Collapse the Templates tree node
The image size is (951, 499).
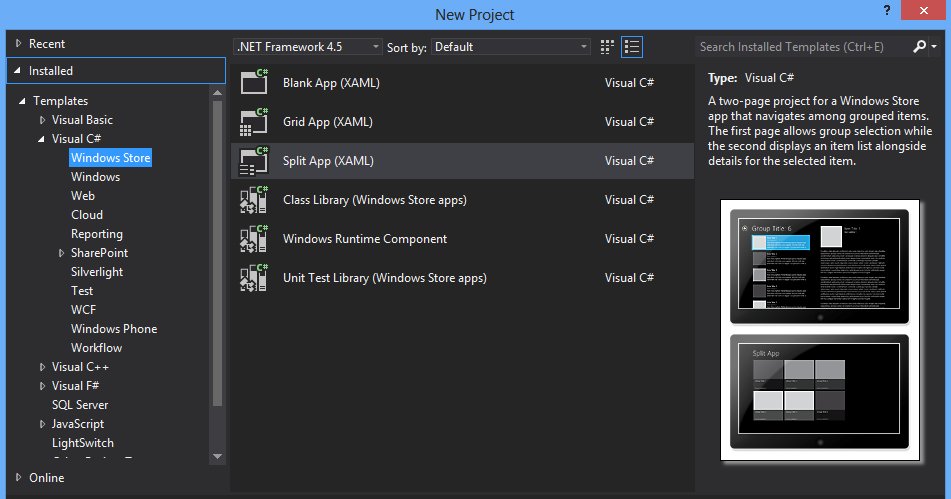[x=22, y=101]
